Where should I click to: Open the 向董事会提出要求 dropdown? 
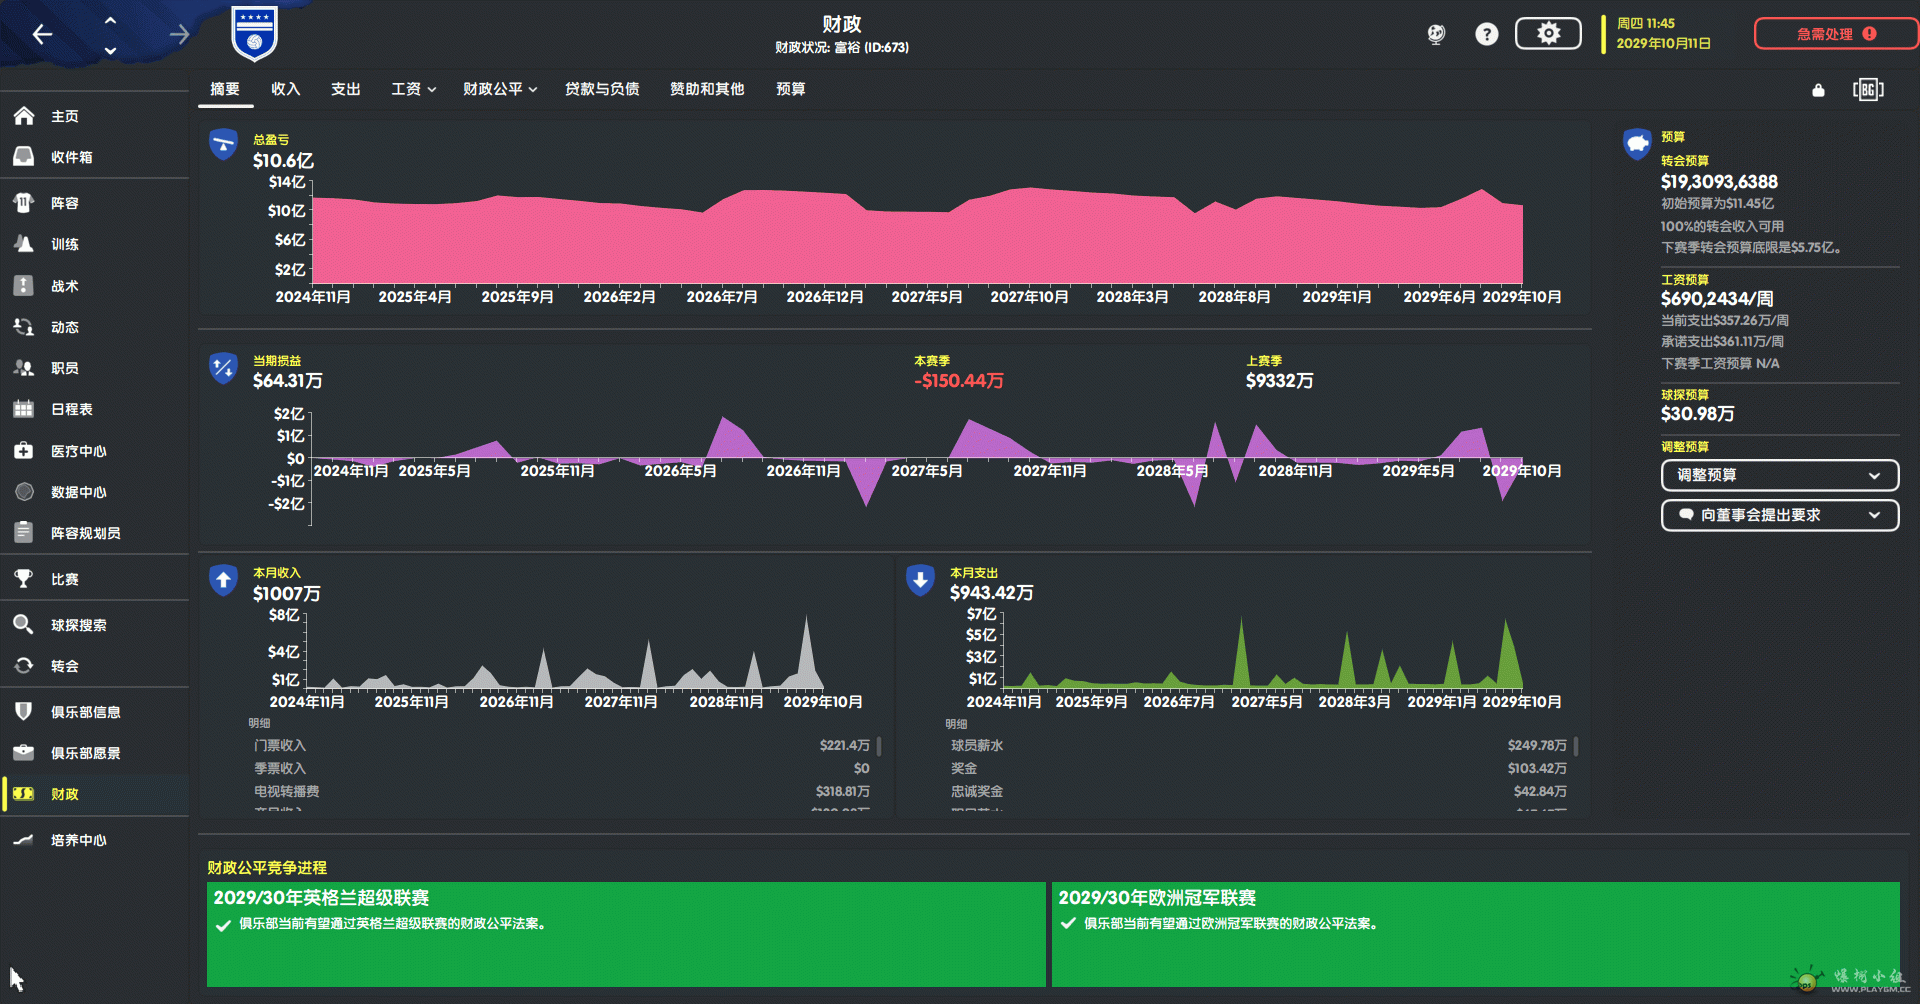pyautogui.click(x=1779, y=515)
